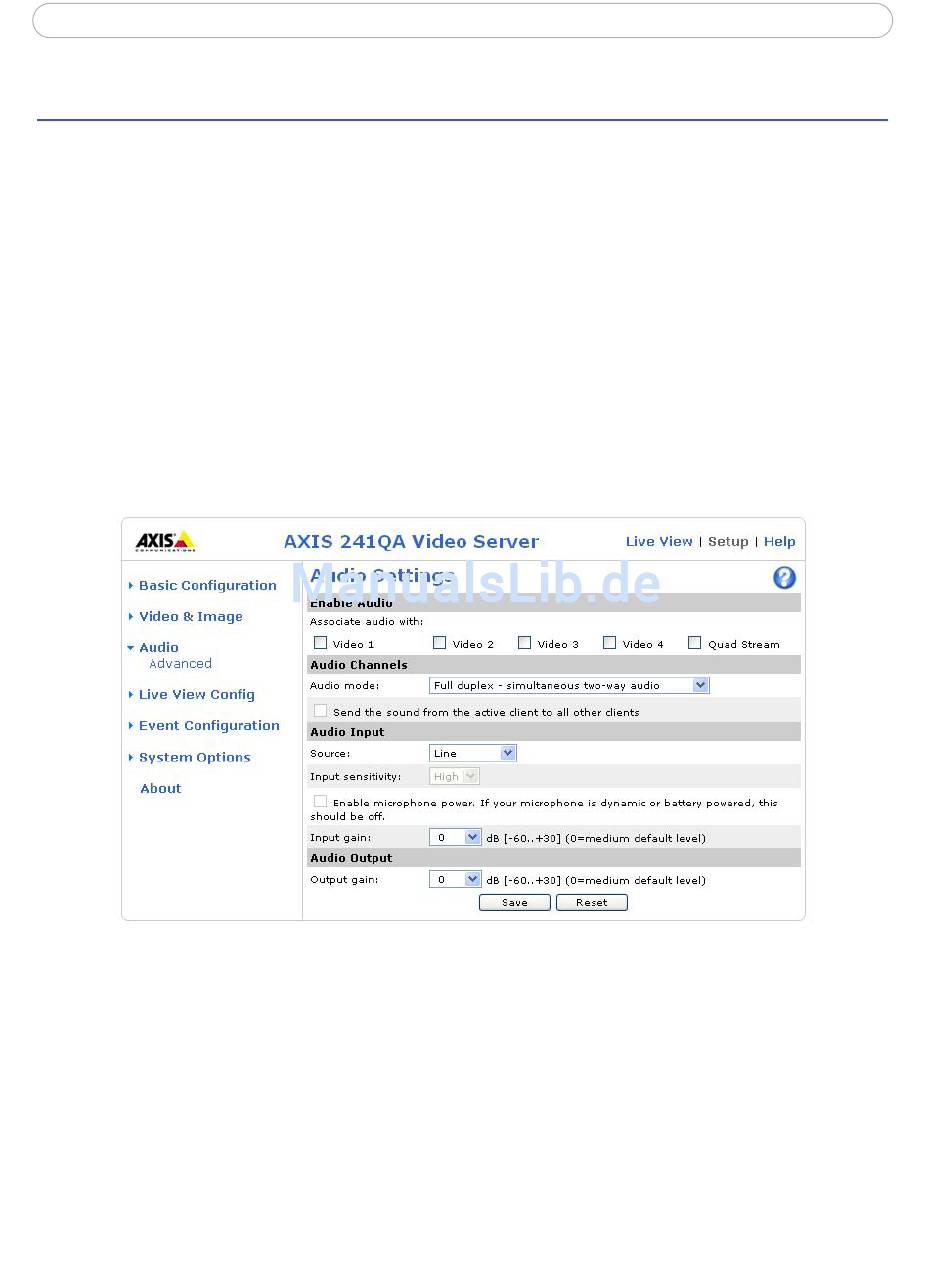Viewport: 950px width, 1273px height.
Task: Open the Output gain dropdown
Action: [x=456, y=880]
